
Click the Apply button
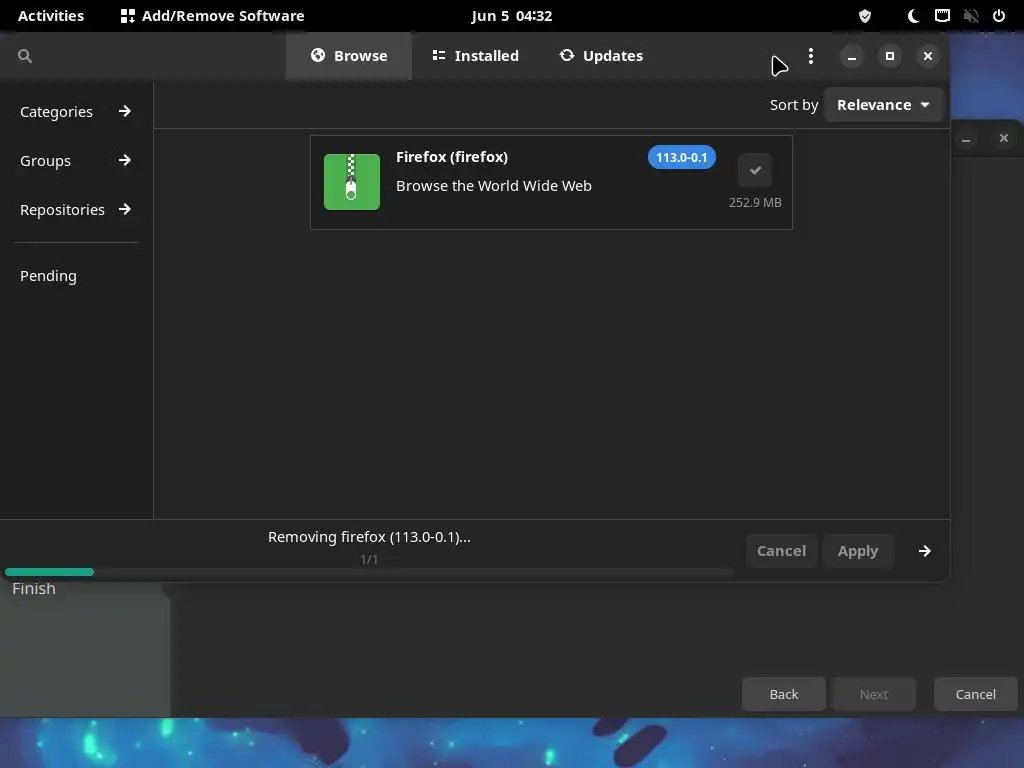857,551
